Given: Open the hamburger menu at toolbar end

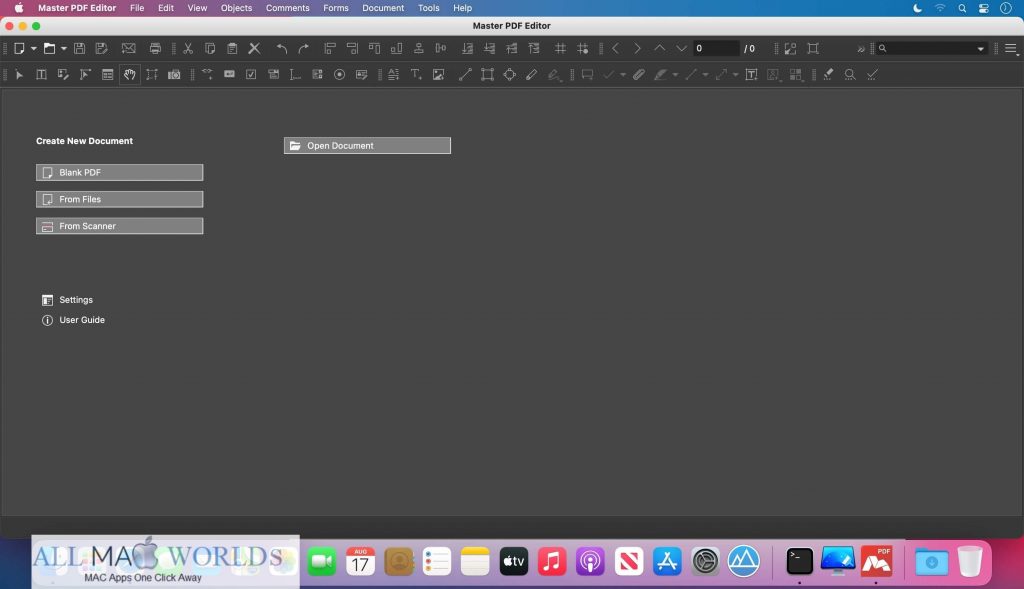Looking at the screenshot, I should pyautogui.click(x=1010, y=48).
